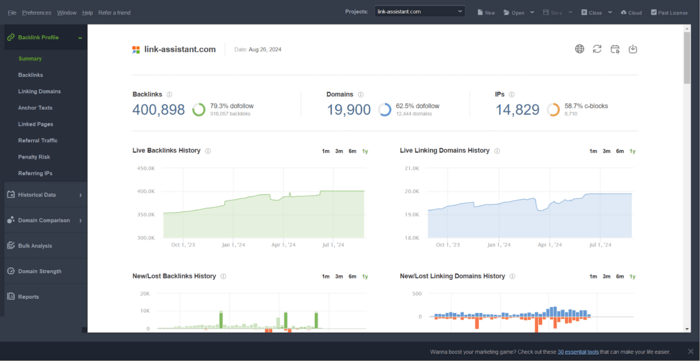Open Domain Strength in the sidebar

tap(39, 271)
